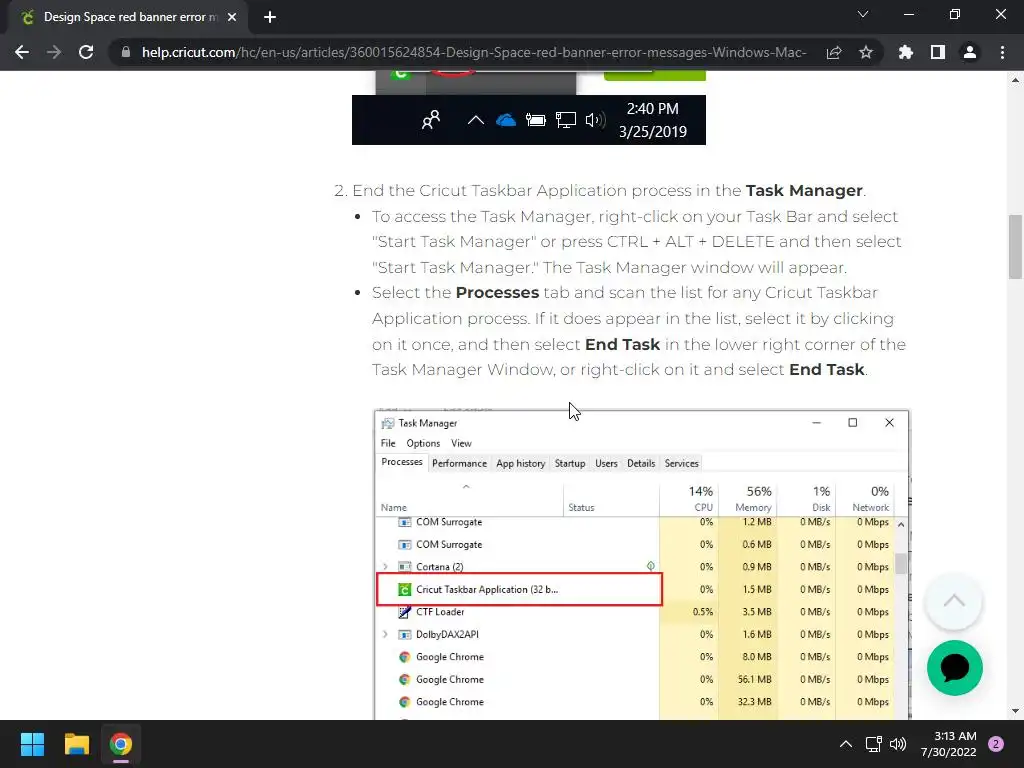This screenshot has height=768, width=1024.
Task: Click the "56% Memory" column header in the image
Action: tap(748, 499)
